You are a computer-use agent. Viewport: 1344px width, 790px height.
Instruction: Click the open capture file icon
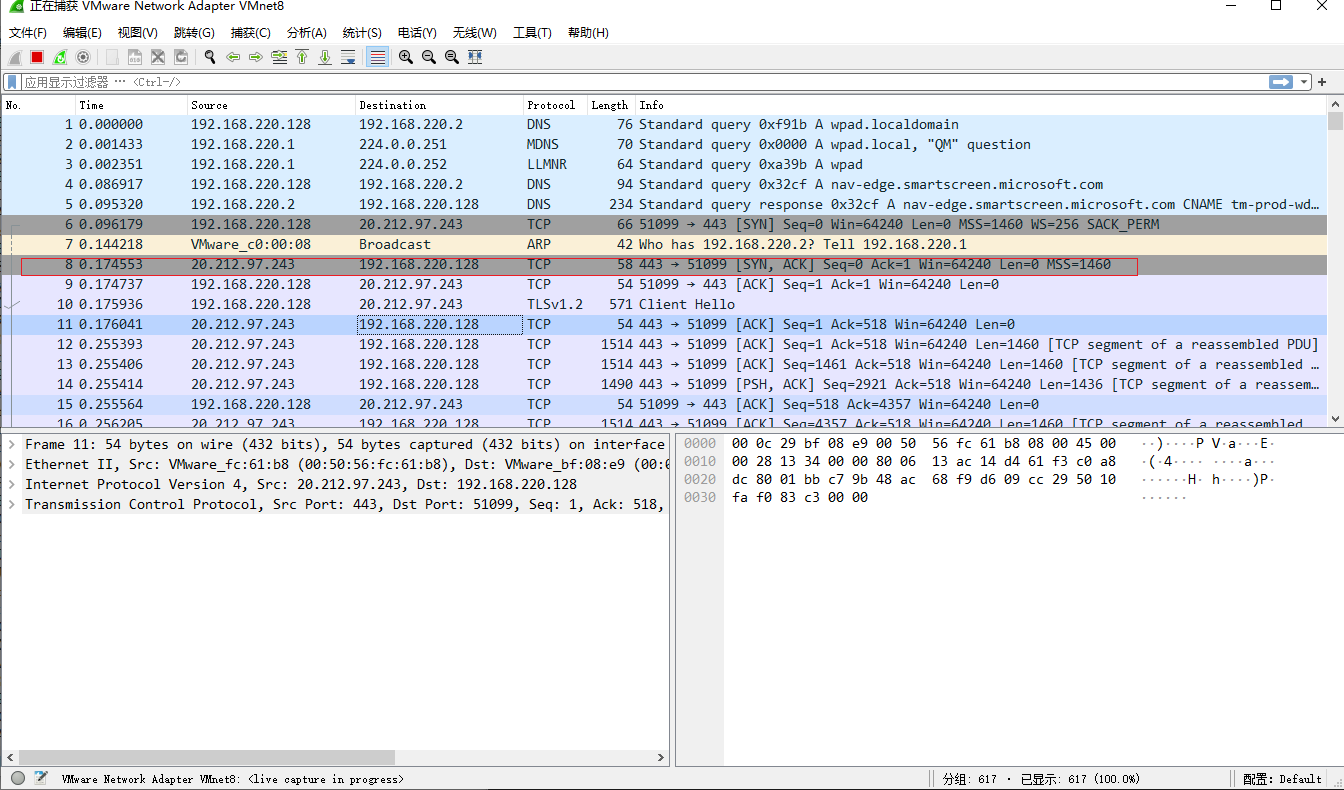coord(112,57)
